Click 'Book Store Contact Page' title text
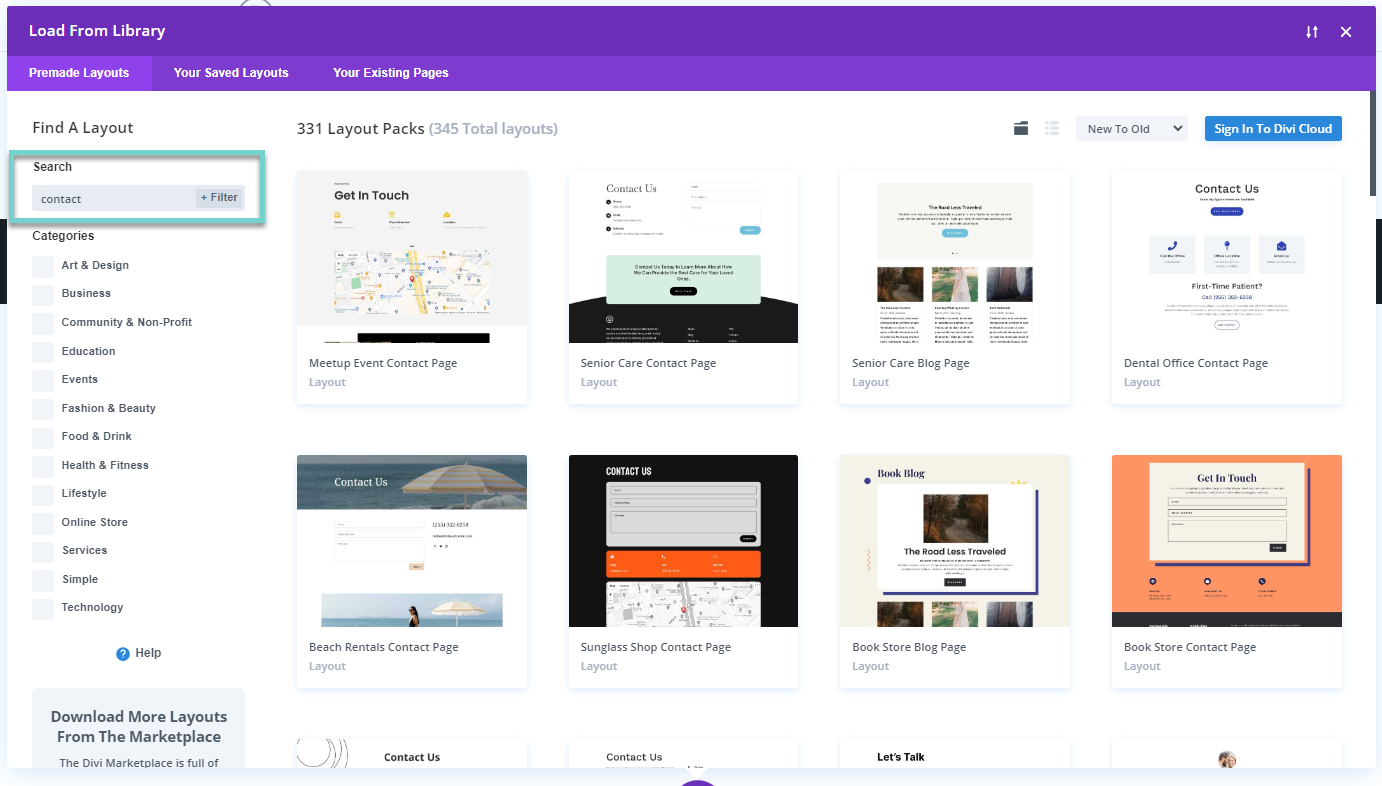The image size is (1382, 786). click(1190, 647)
